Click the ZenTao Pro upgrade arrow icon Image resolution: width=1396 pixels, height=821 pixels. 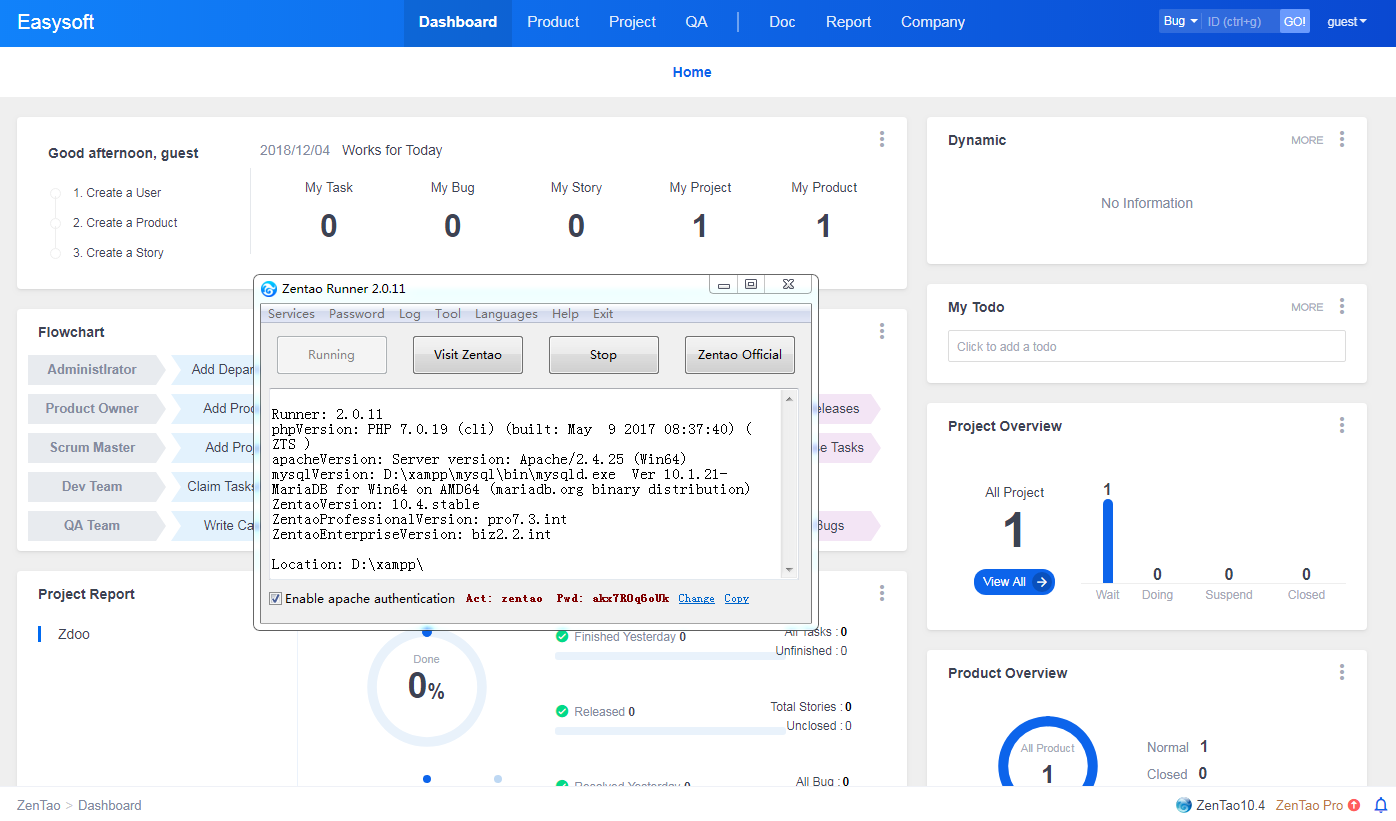(1354, 805)
